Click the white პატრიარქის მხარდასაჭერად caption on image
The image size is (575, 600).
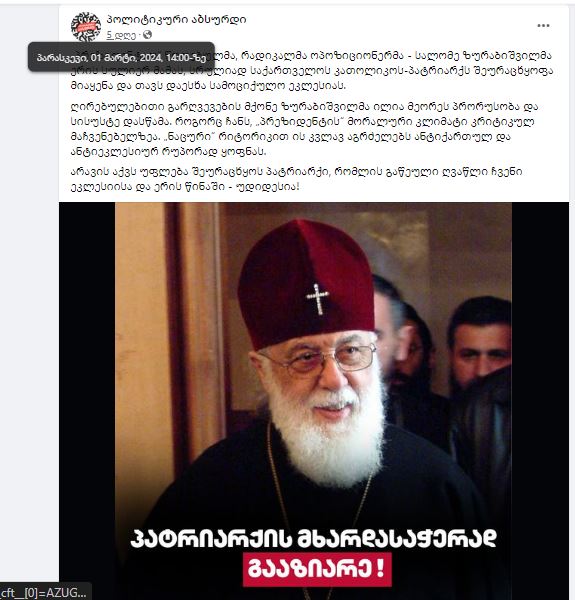click(313, 538)
